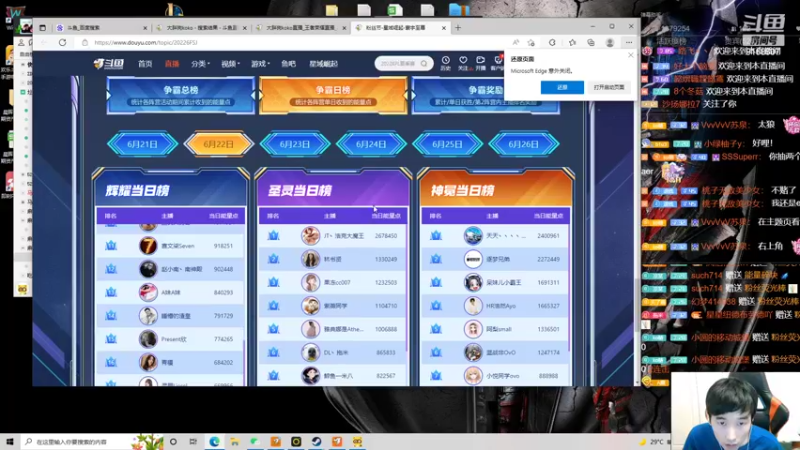Select the 争霸总榜 banner tab
The image size is (800, 450).
181,95
